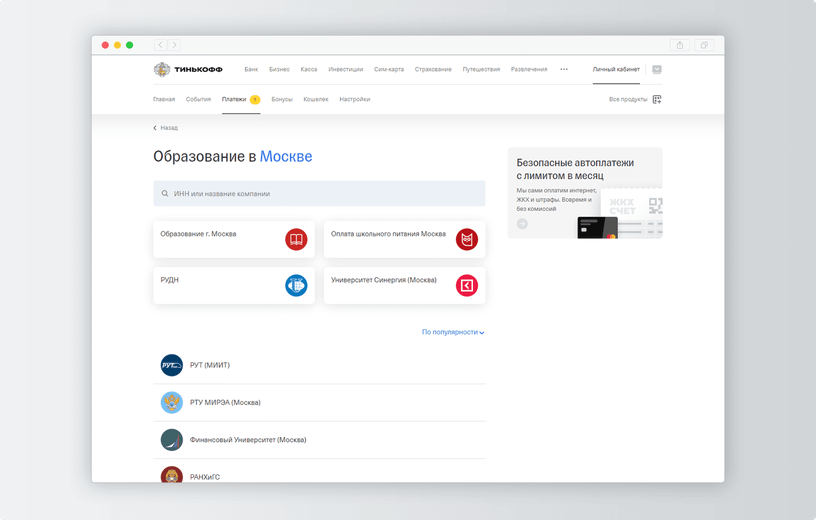
Task: Open the Сим-карта menu item
Action: pos(389,69)
